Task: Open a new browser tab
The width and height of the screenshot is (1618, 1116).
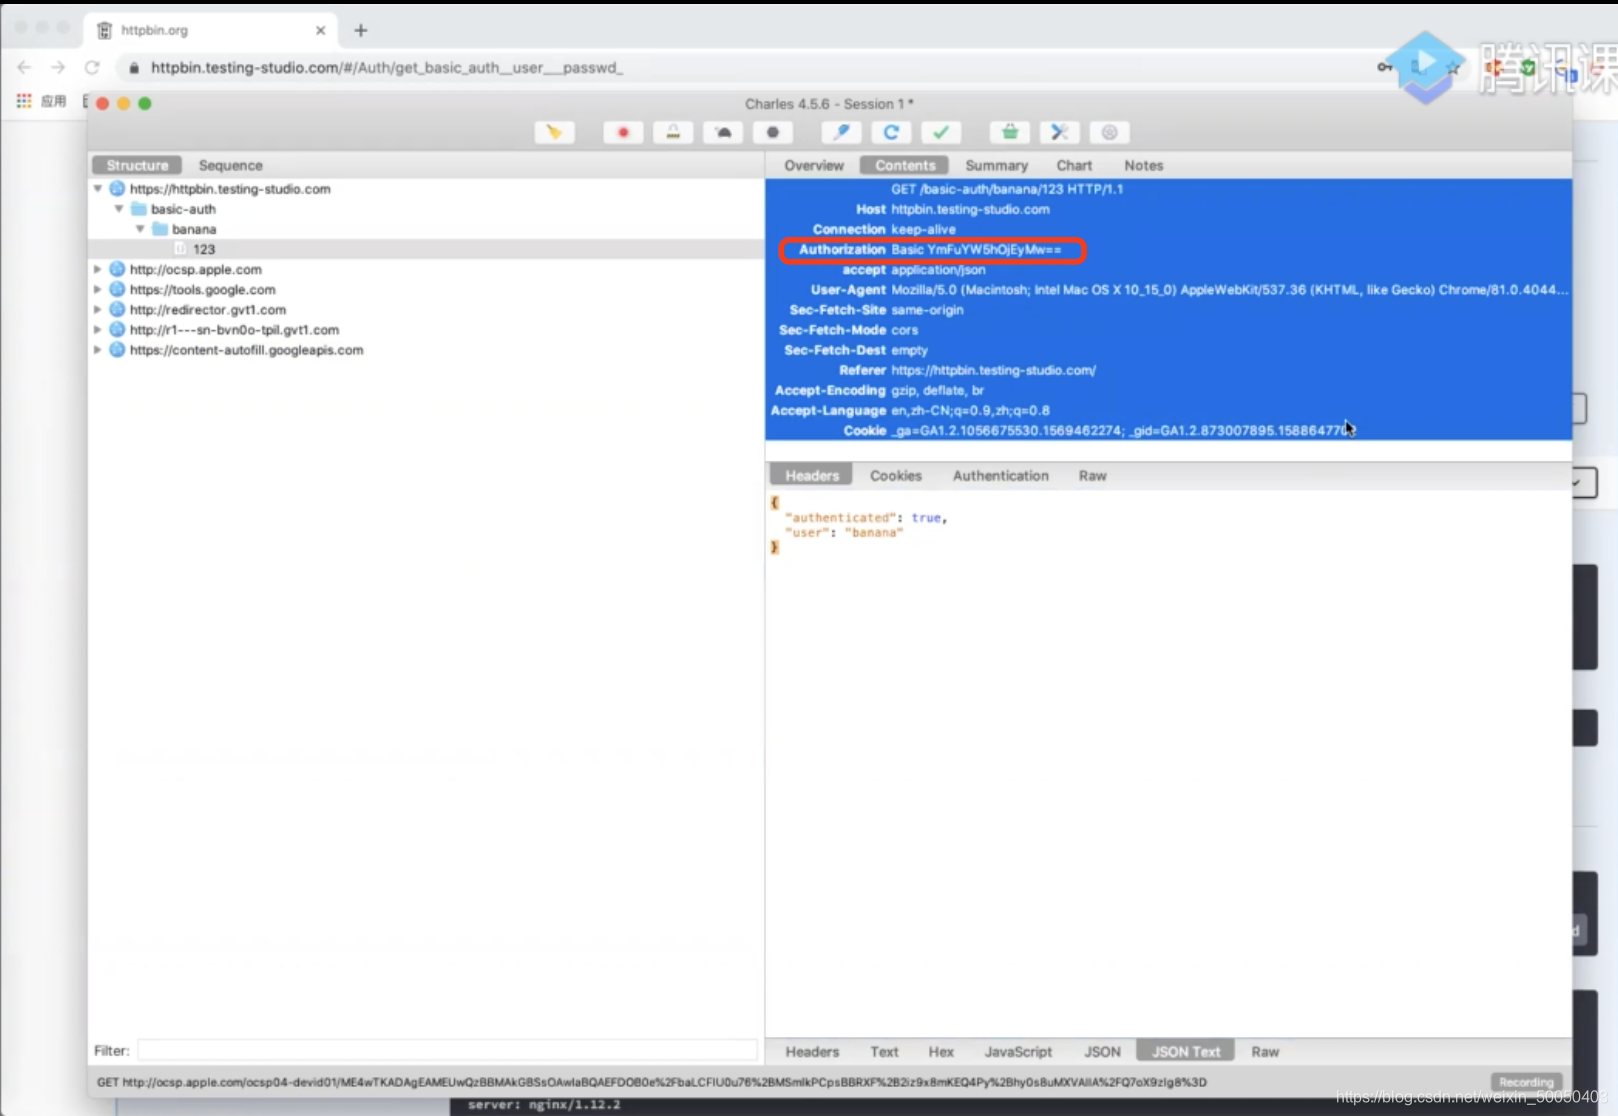Action: click(361, 30)
